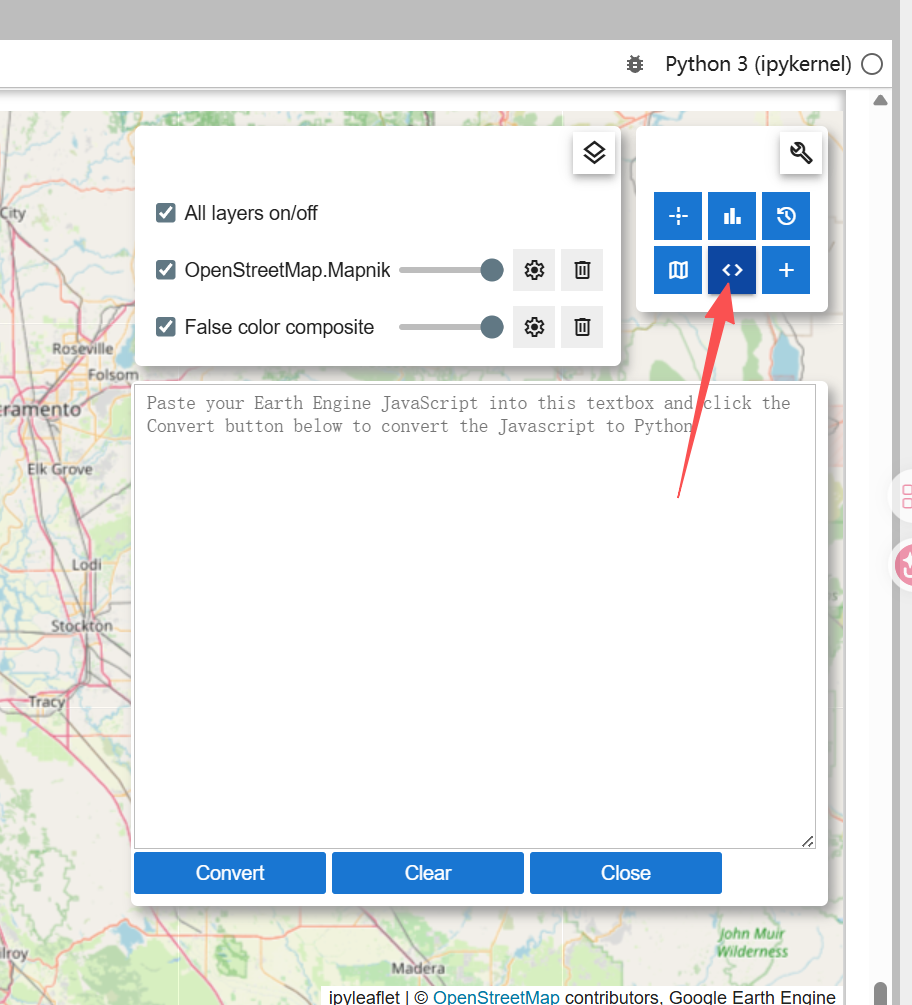Open the OpenStreetMap attribution link
Viewport: 912px width, 1005px height.
[496, 997]
